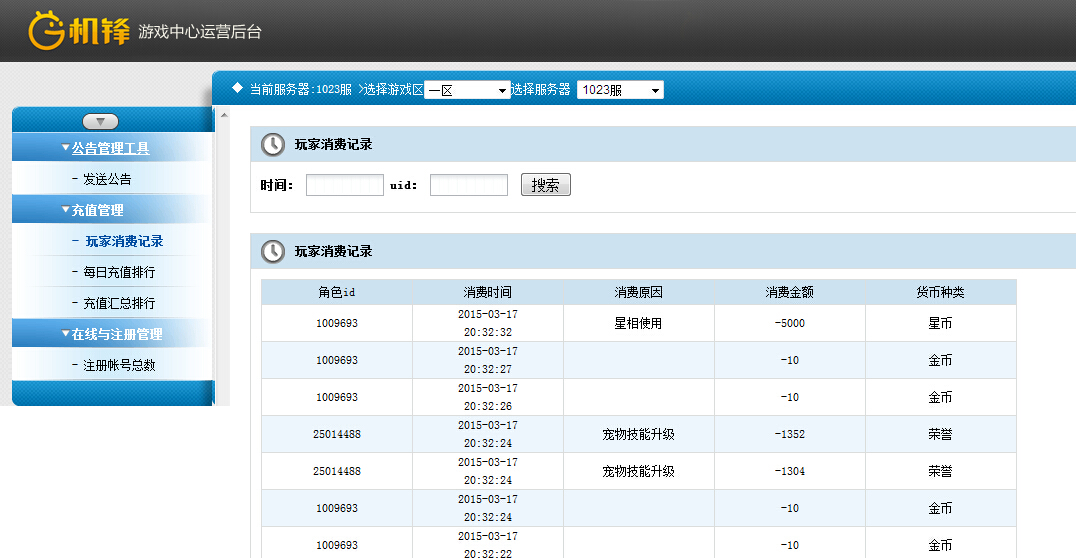The height and width of the screenshot is (558, 1076).
Task: Click the 消费时间 column header
Action: click(x=488, y=292)
